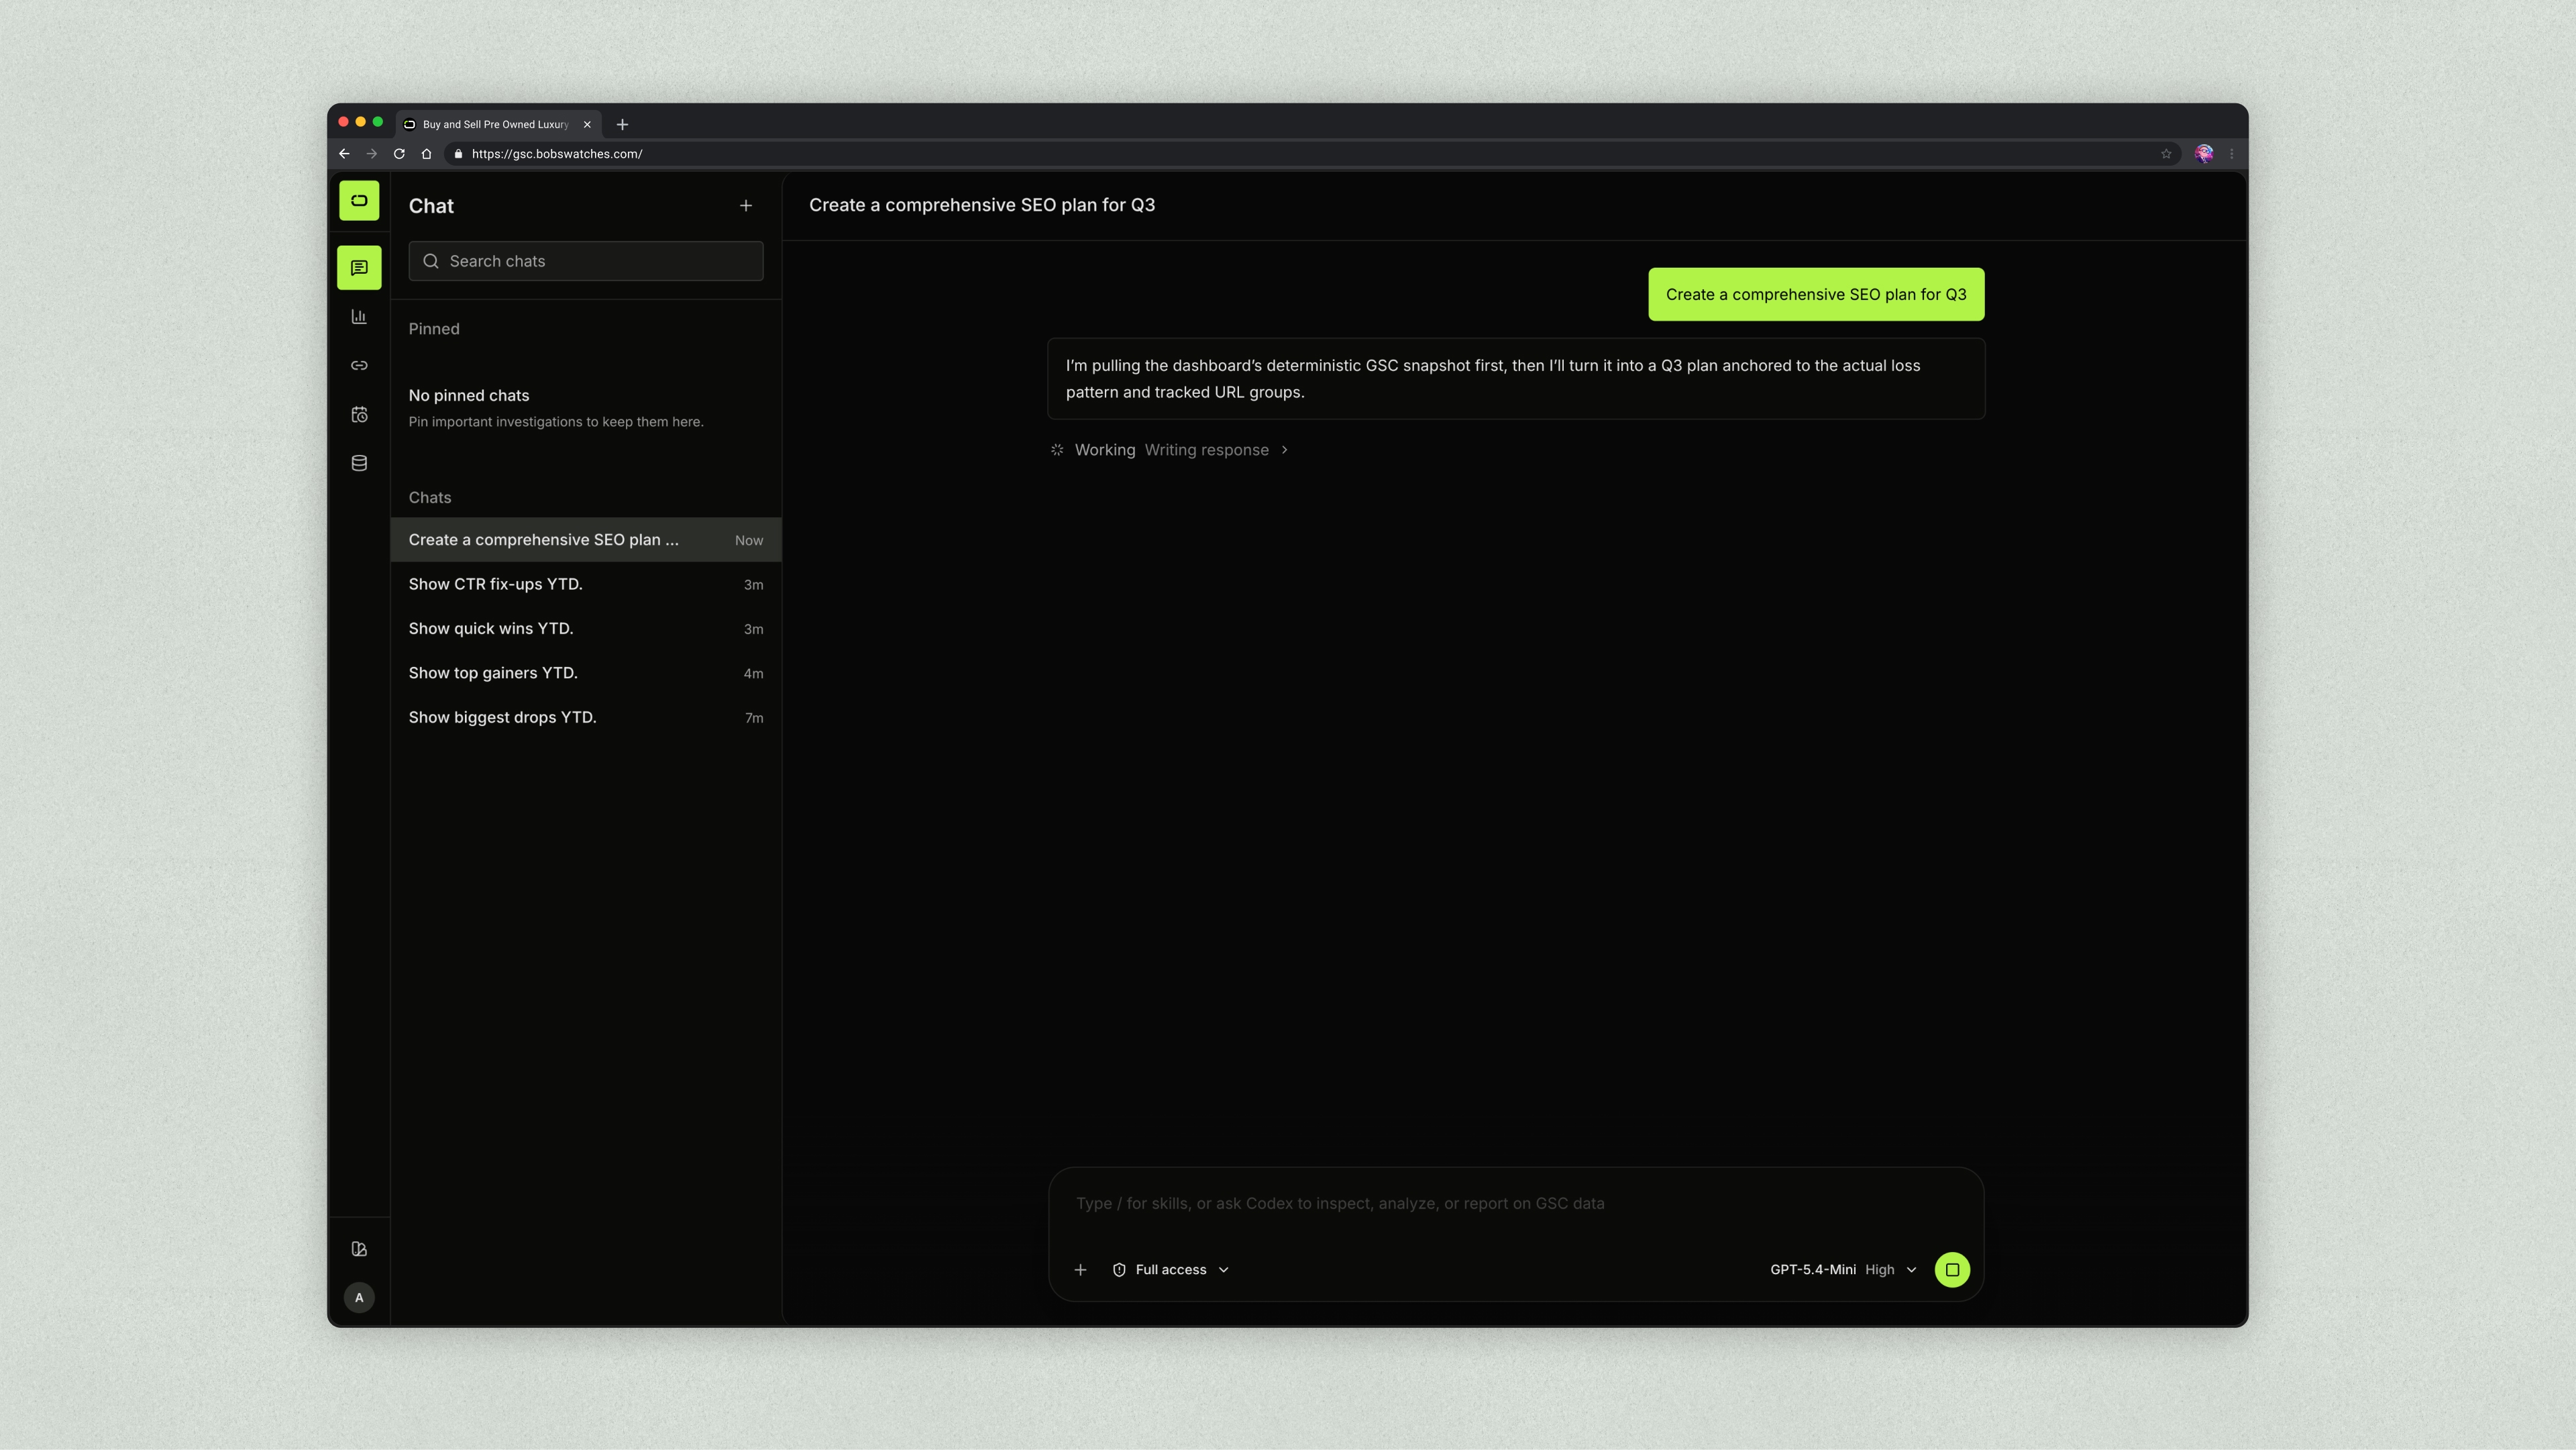Go back in browser history
This screenshot has width=2576, height=1450.
click(344, 154)
